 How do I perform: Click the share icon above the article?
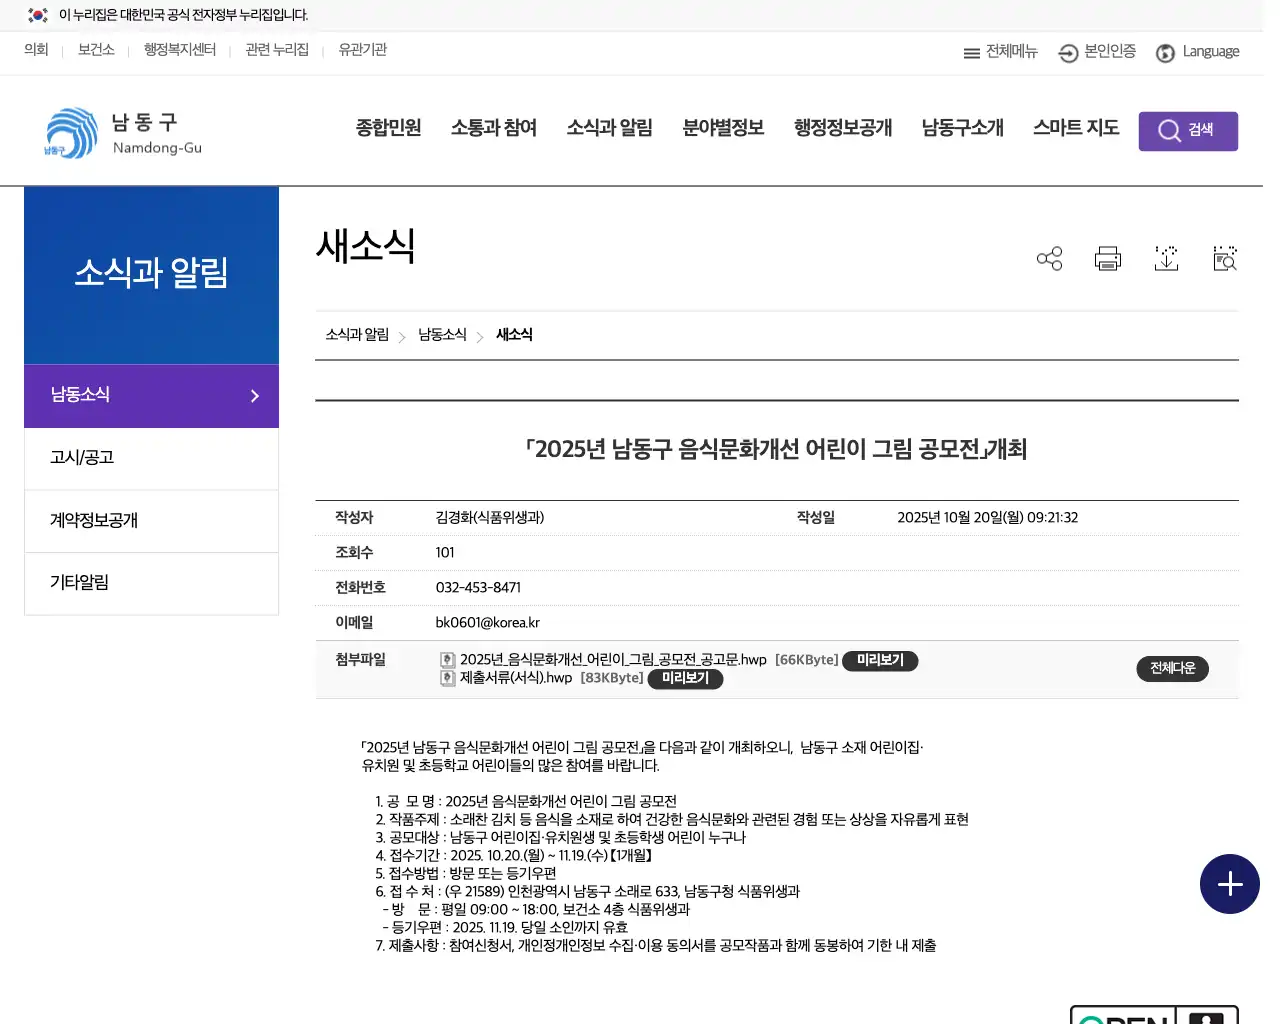[1049, 258]
